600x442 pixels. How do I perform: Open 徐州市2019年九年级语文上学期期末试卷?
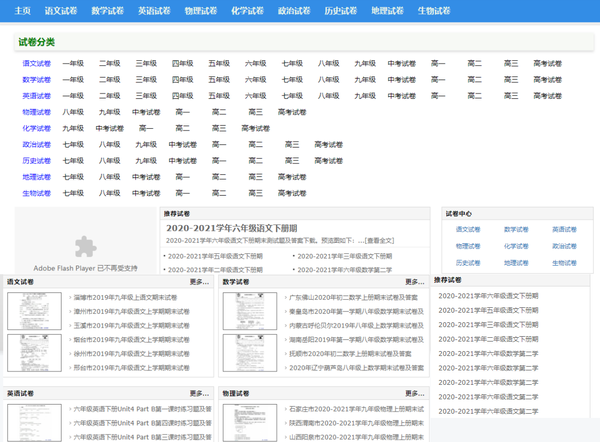[x=132, y=354]
